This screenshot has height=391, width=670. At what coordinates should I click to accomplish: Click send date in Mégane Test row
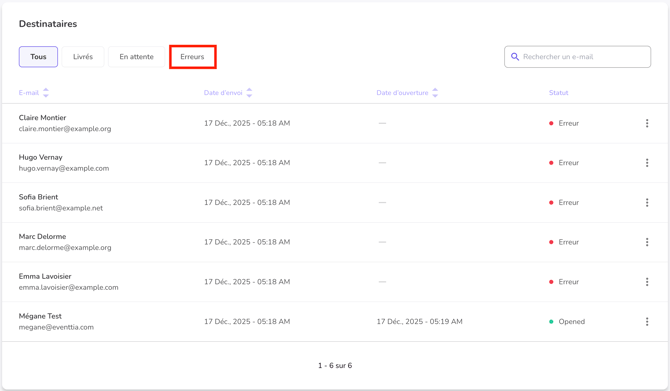[x=247, y=321]
